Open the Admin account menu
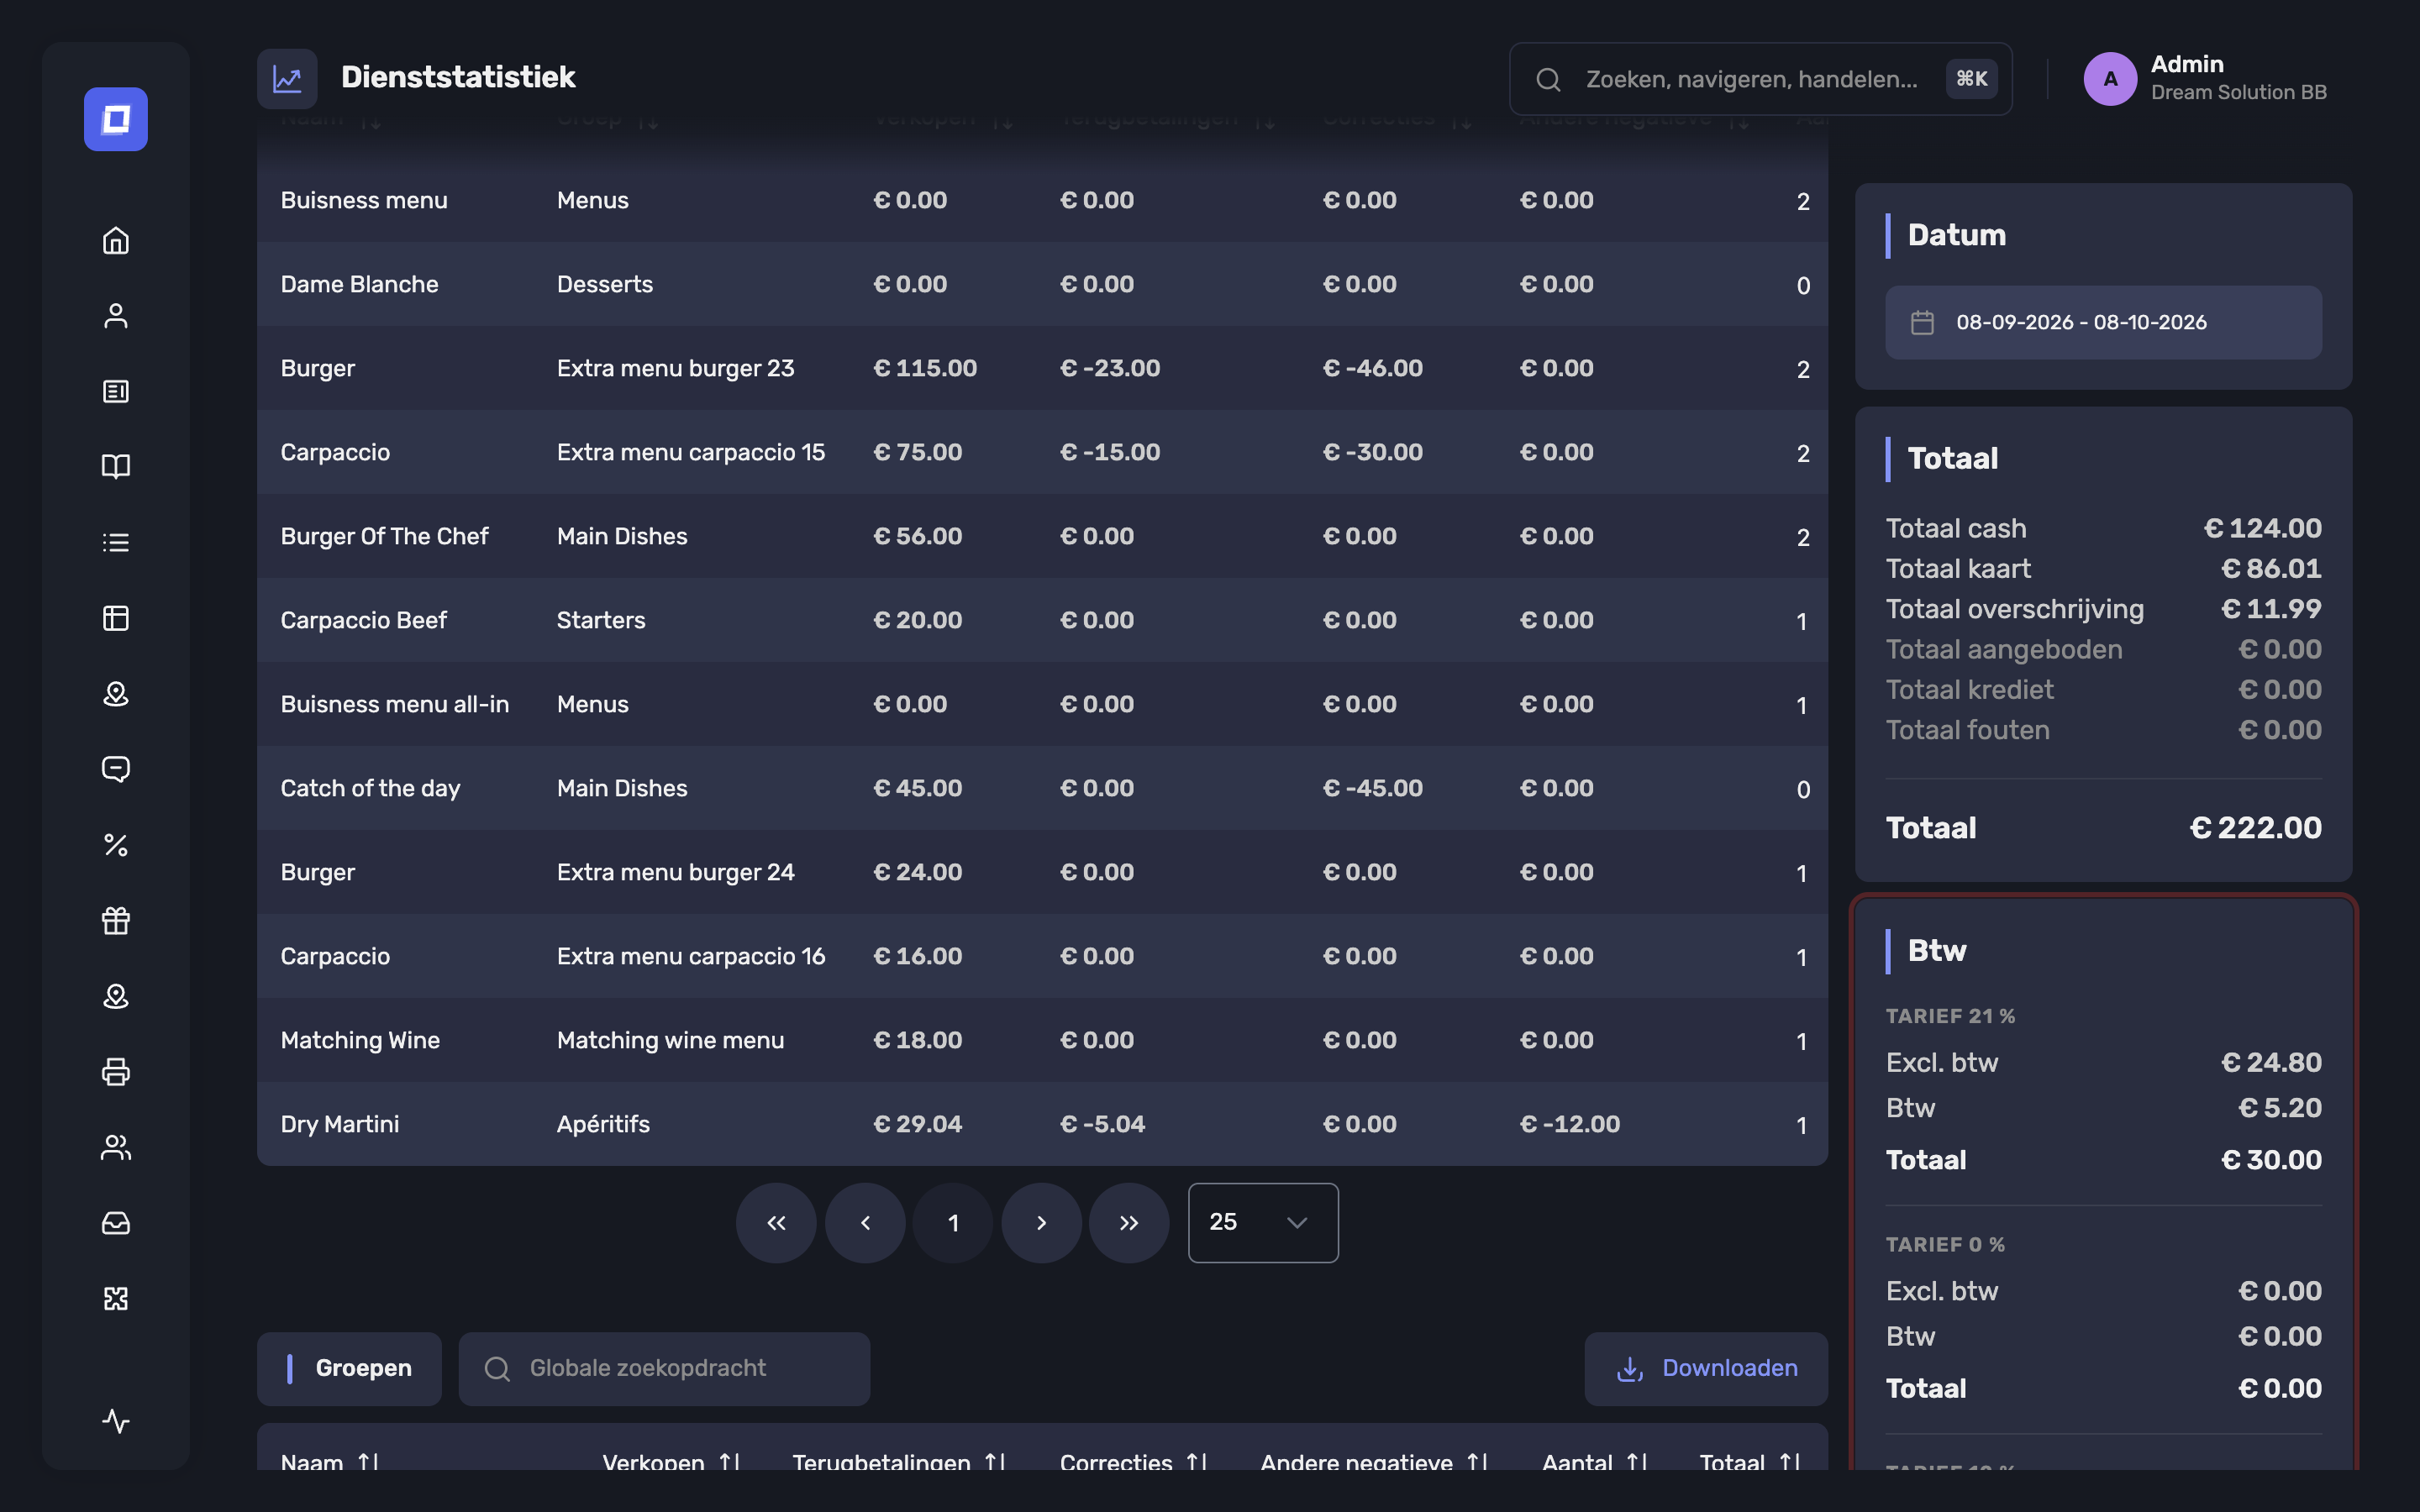The width and height of the screenshot is (2420, 1512). [2205, 78]
